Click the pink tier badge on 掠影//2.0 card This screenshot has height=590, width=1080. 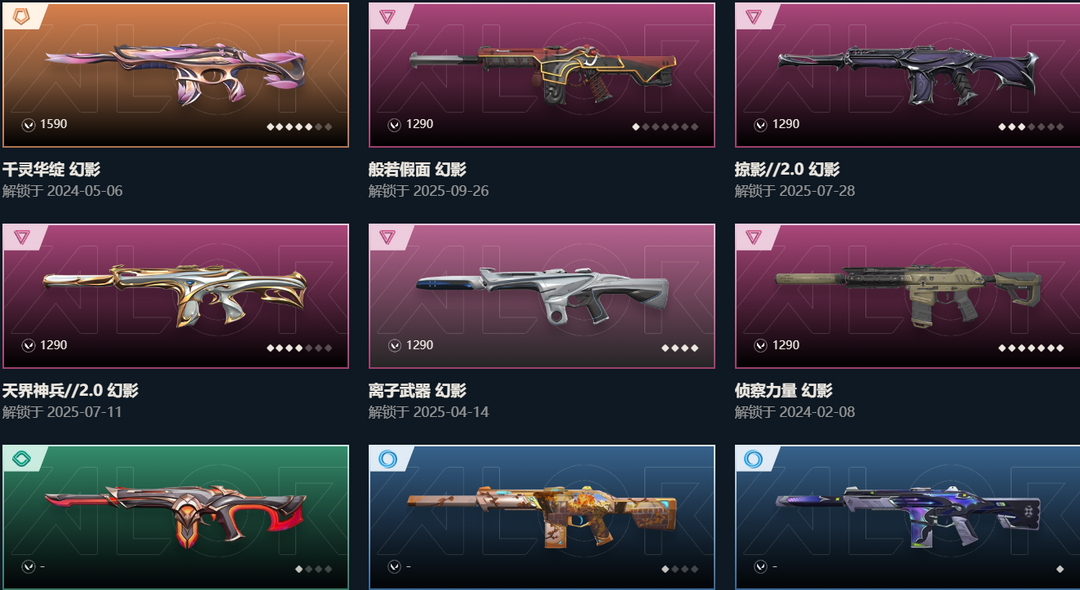[x=754, y=16]
